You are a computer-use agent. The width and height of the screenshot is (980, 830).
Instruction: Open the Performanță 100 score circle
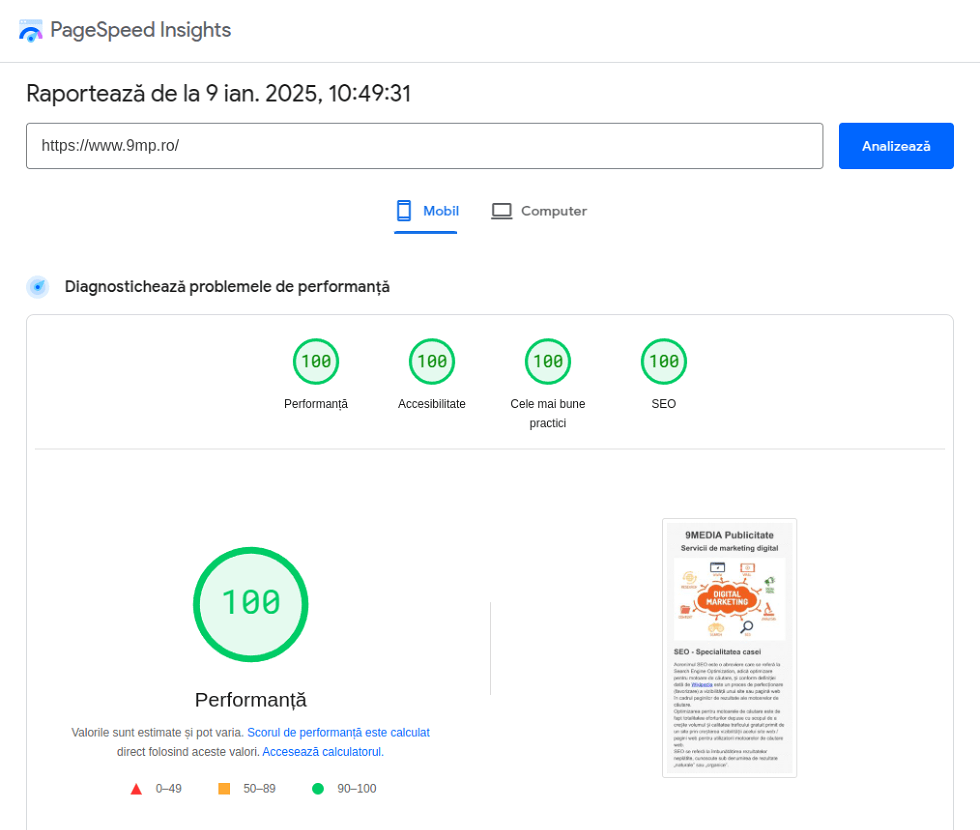pos(316,361)
